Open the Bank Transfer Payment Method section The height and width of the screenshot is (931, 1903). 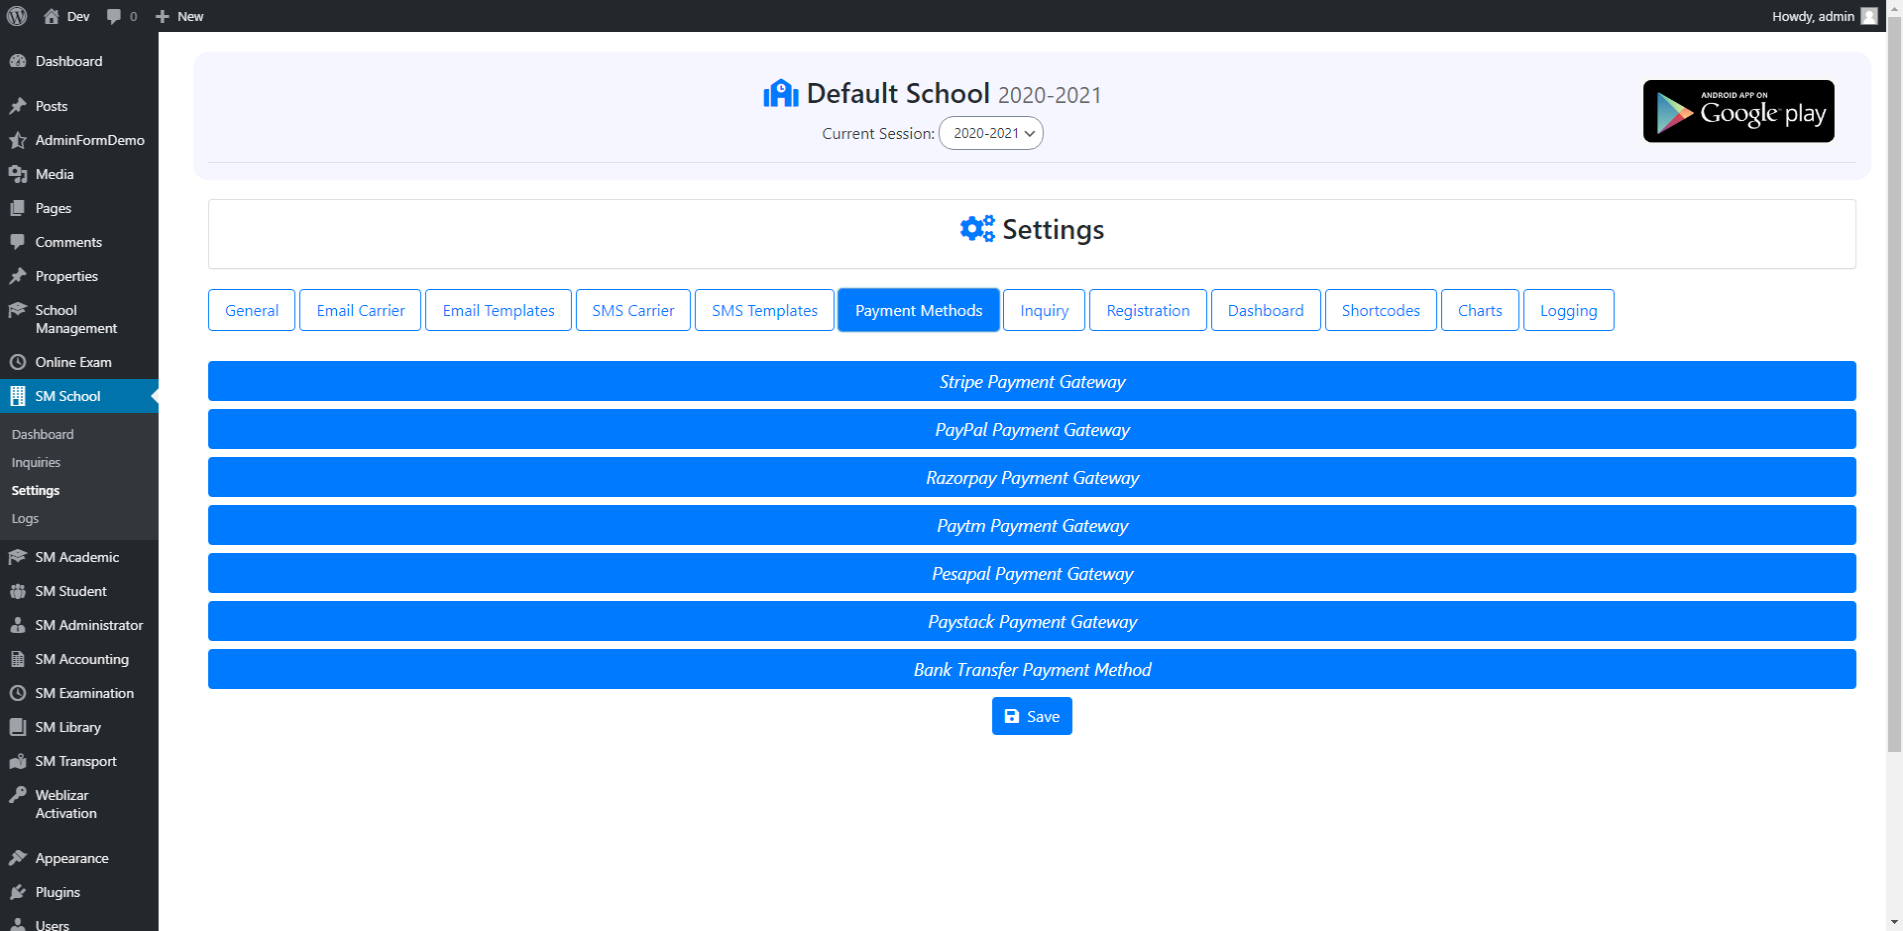[x=1032, y=669]
